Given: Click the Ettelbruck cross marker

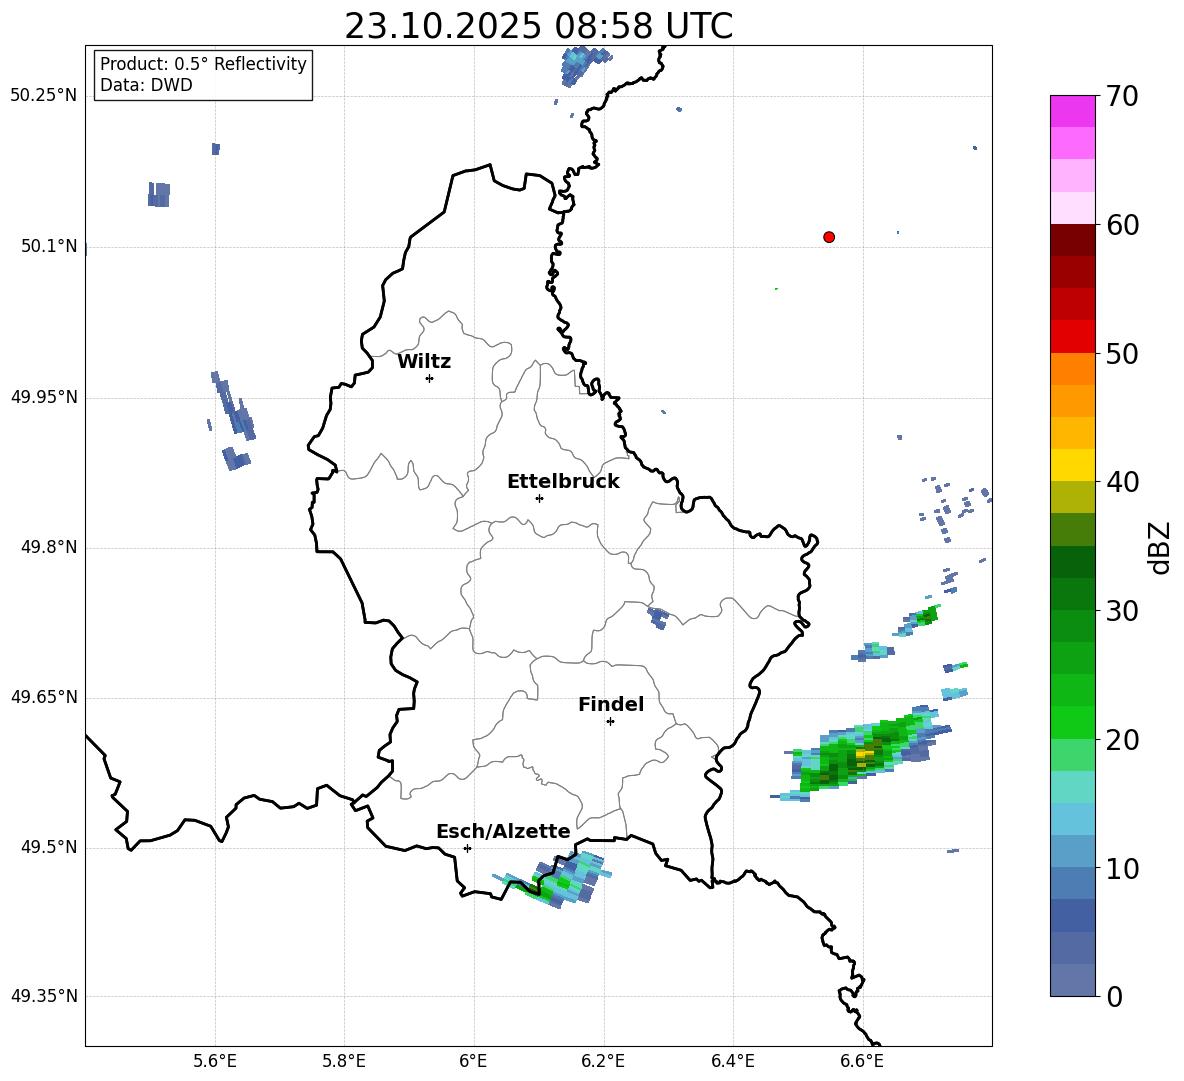Looking at the screenshot, I should click(539, 498).
